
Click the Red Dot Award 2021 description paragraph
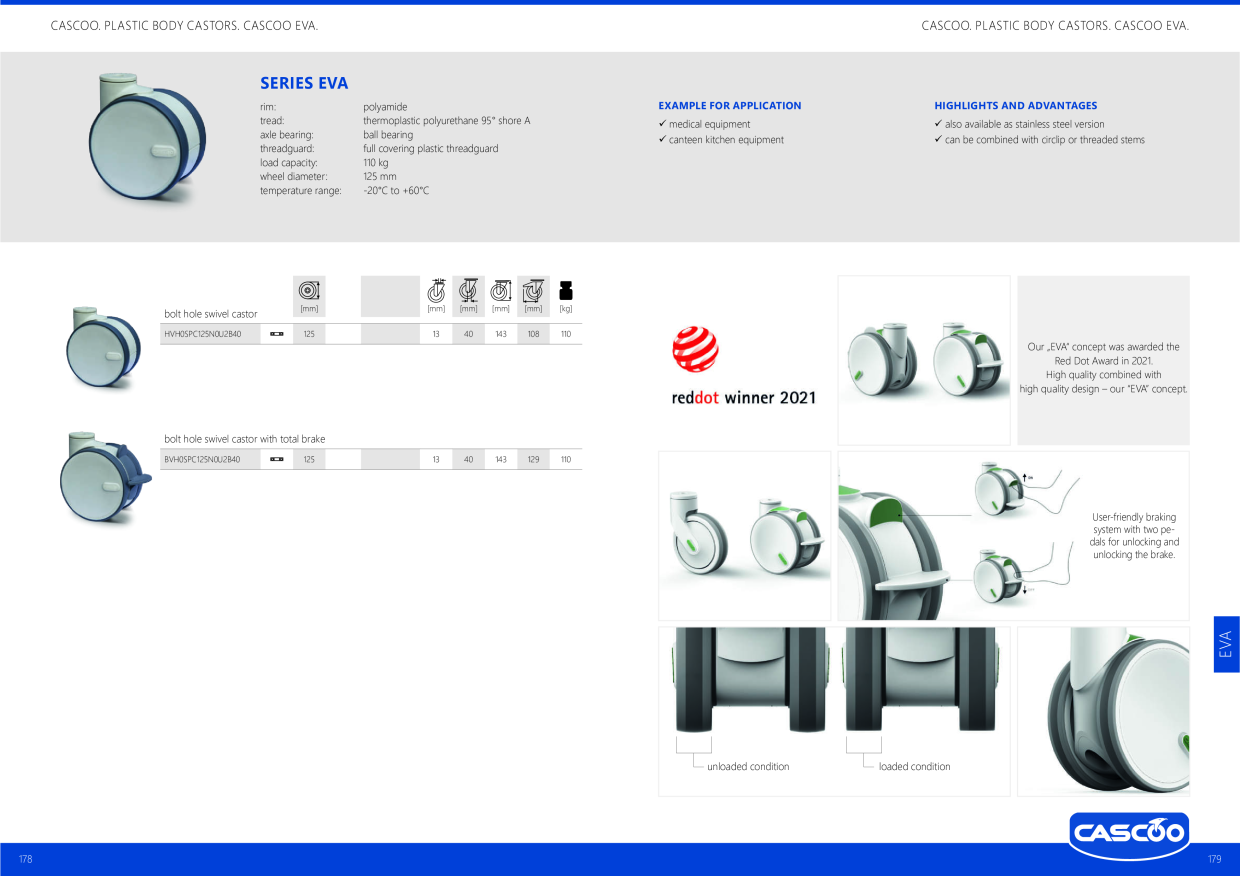pyautogui.click(x=1104, y=368)
